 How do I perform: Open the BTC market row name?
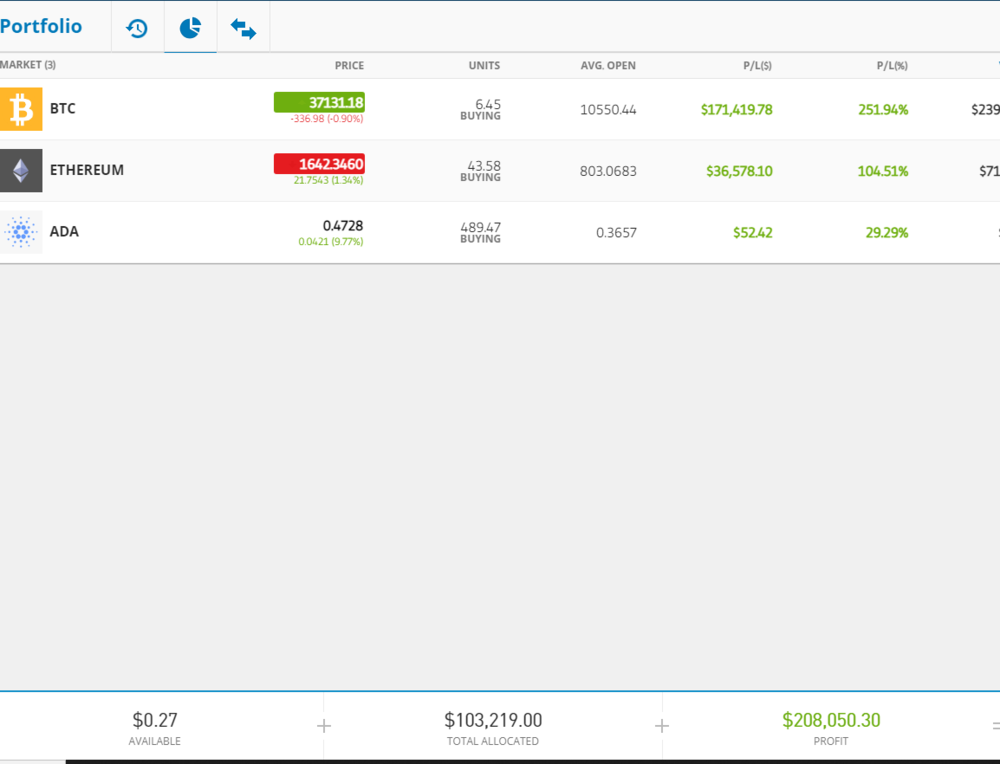(63, 109)
